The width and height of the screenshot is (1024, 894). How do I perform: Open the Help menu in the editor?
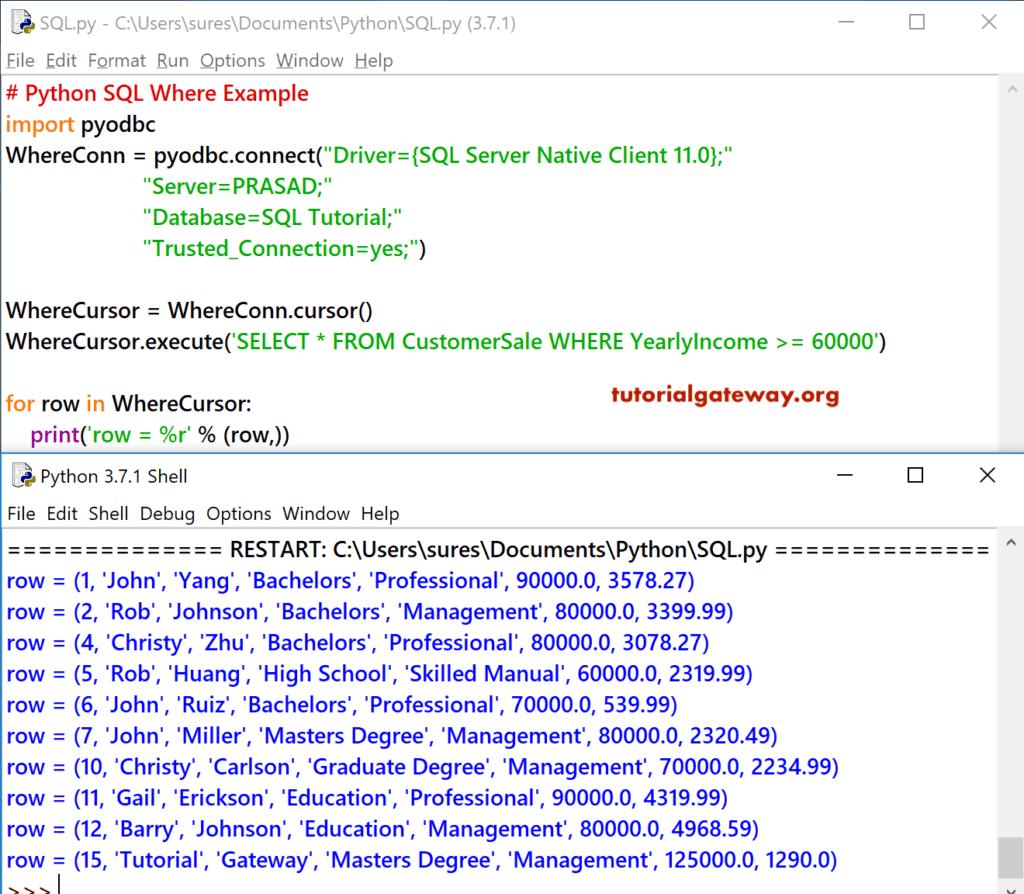coord(373,60)
